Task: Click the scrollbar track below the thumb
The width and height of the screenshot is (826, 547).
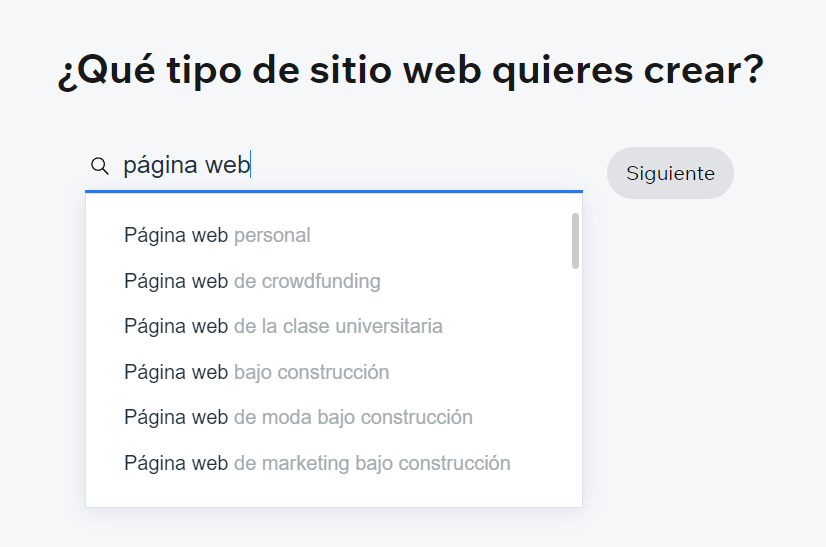Action: [x=575, y=400]
